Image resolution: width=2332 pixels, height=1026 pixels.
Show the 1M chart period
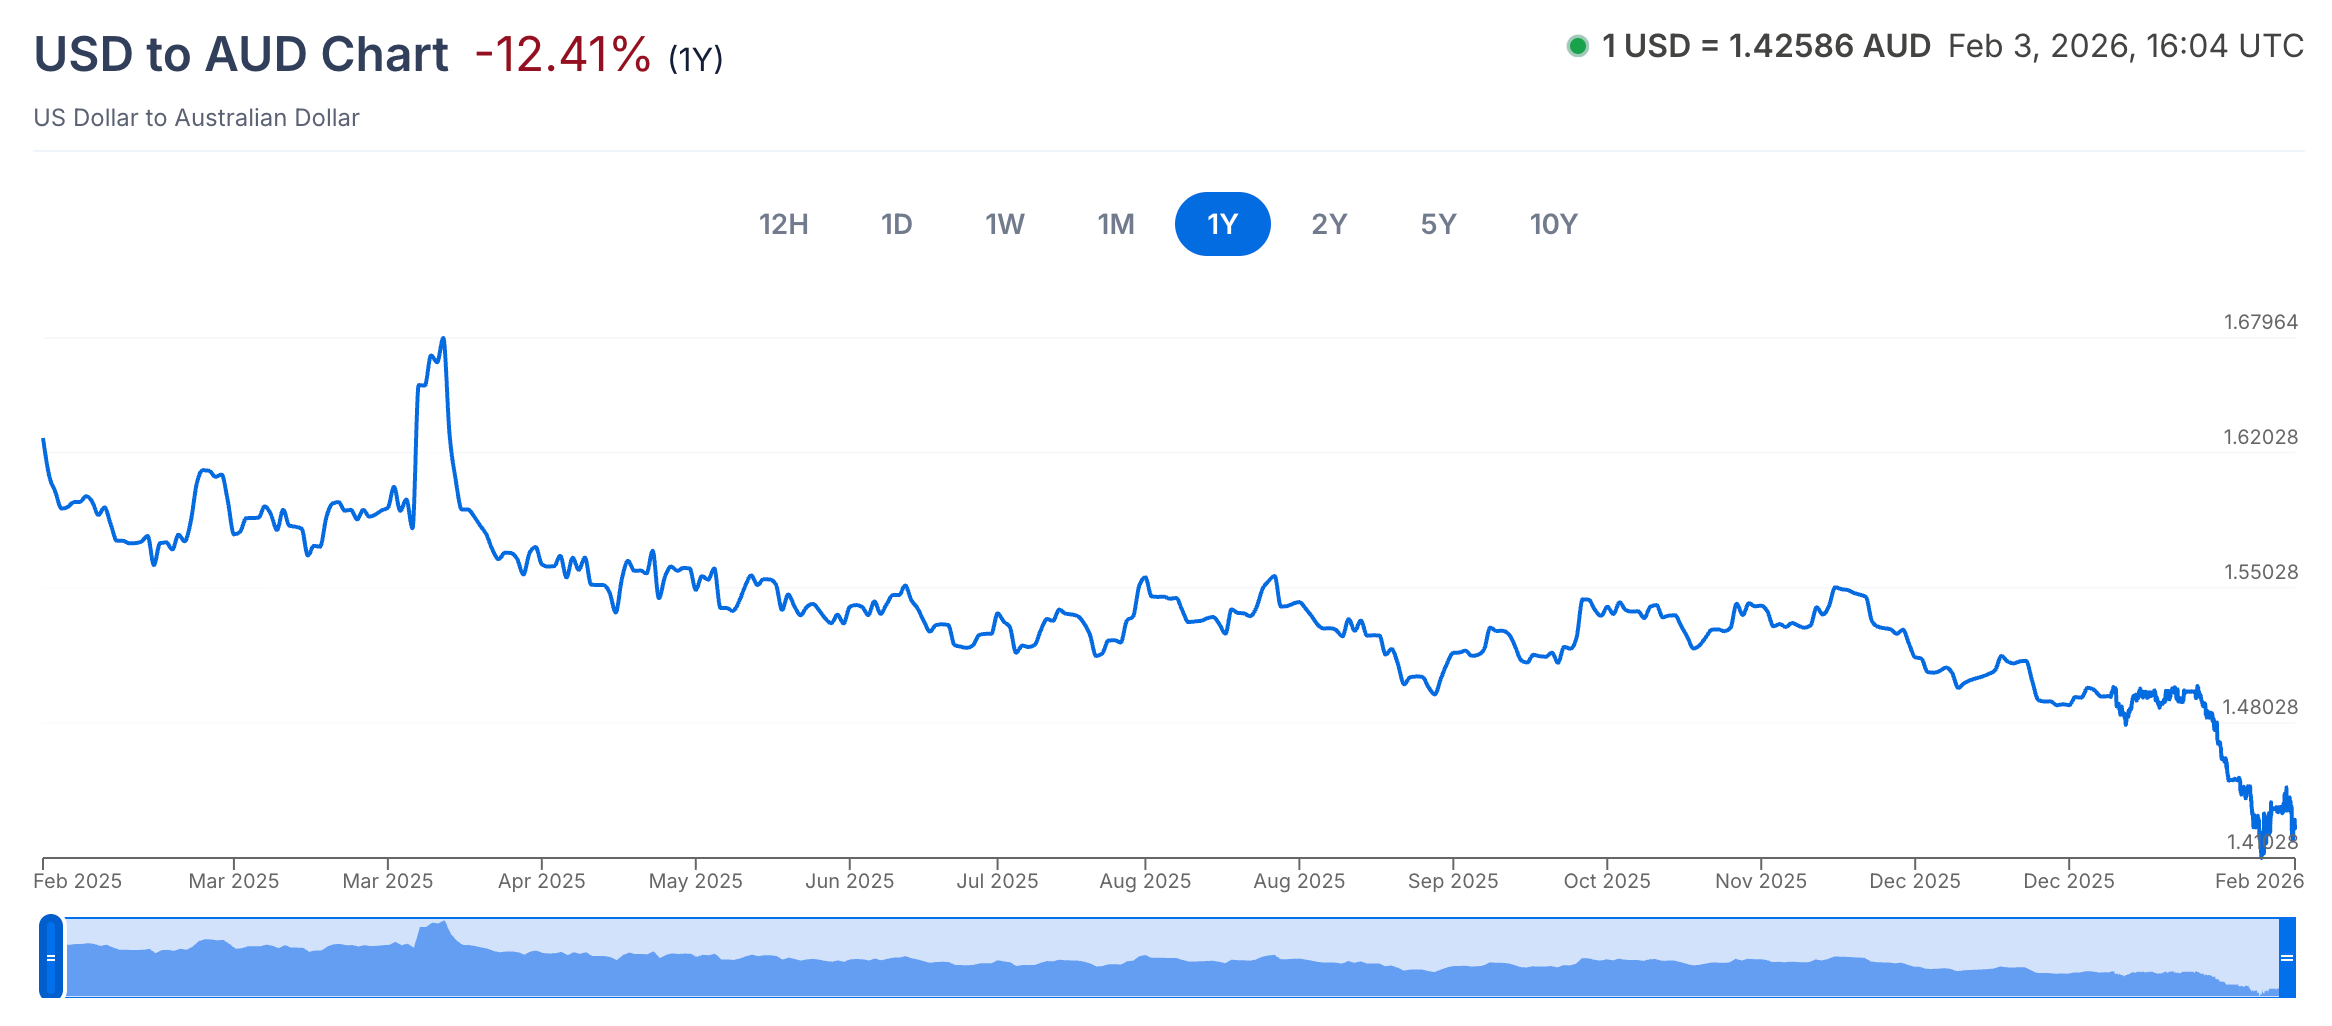point(1115,224)
